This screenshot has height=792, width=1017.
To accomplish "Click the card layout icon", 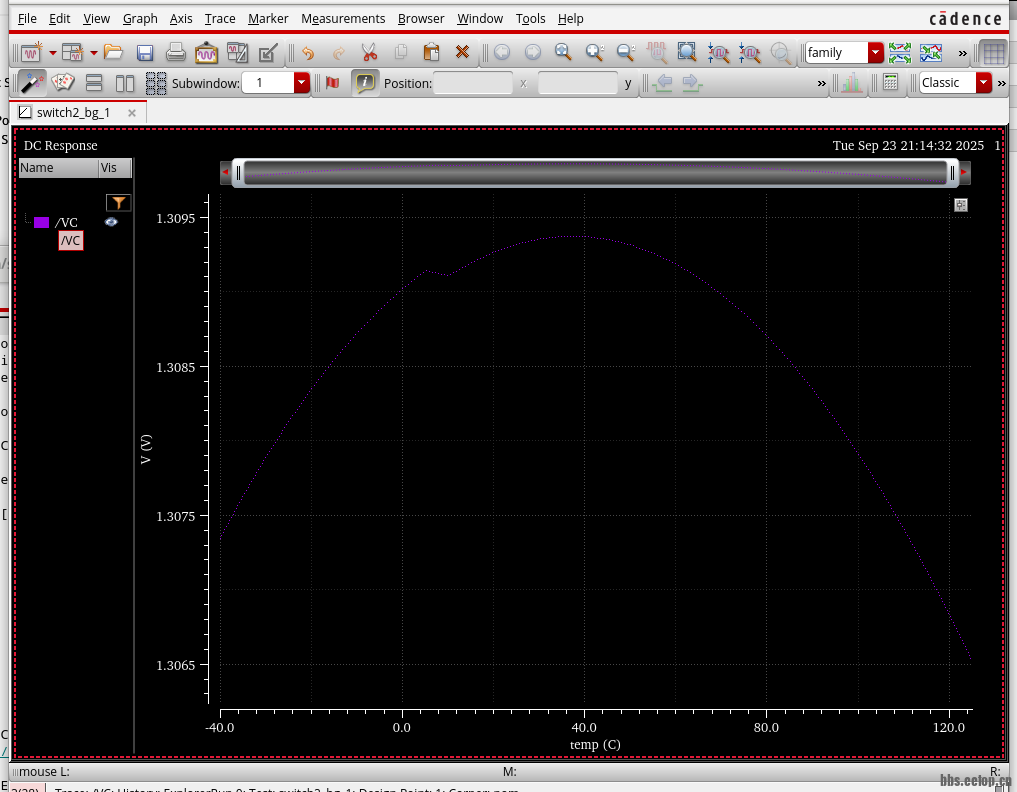I will pyautogui.click(x=63, y=82).
